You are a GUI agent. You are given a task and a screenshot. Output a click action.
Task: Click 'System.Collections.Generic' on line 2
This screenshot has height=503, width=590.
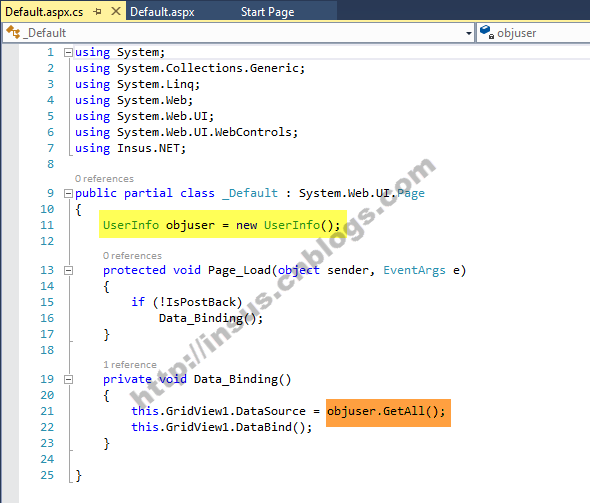point(208,68)
